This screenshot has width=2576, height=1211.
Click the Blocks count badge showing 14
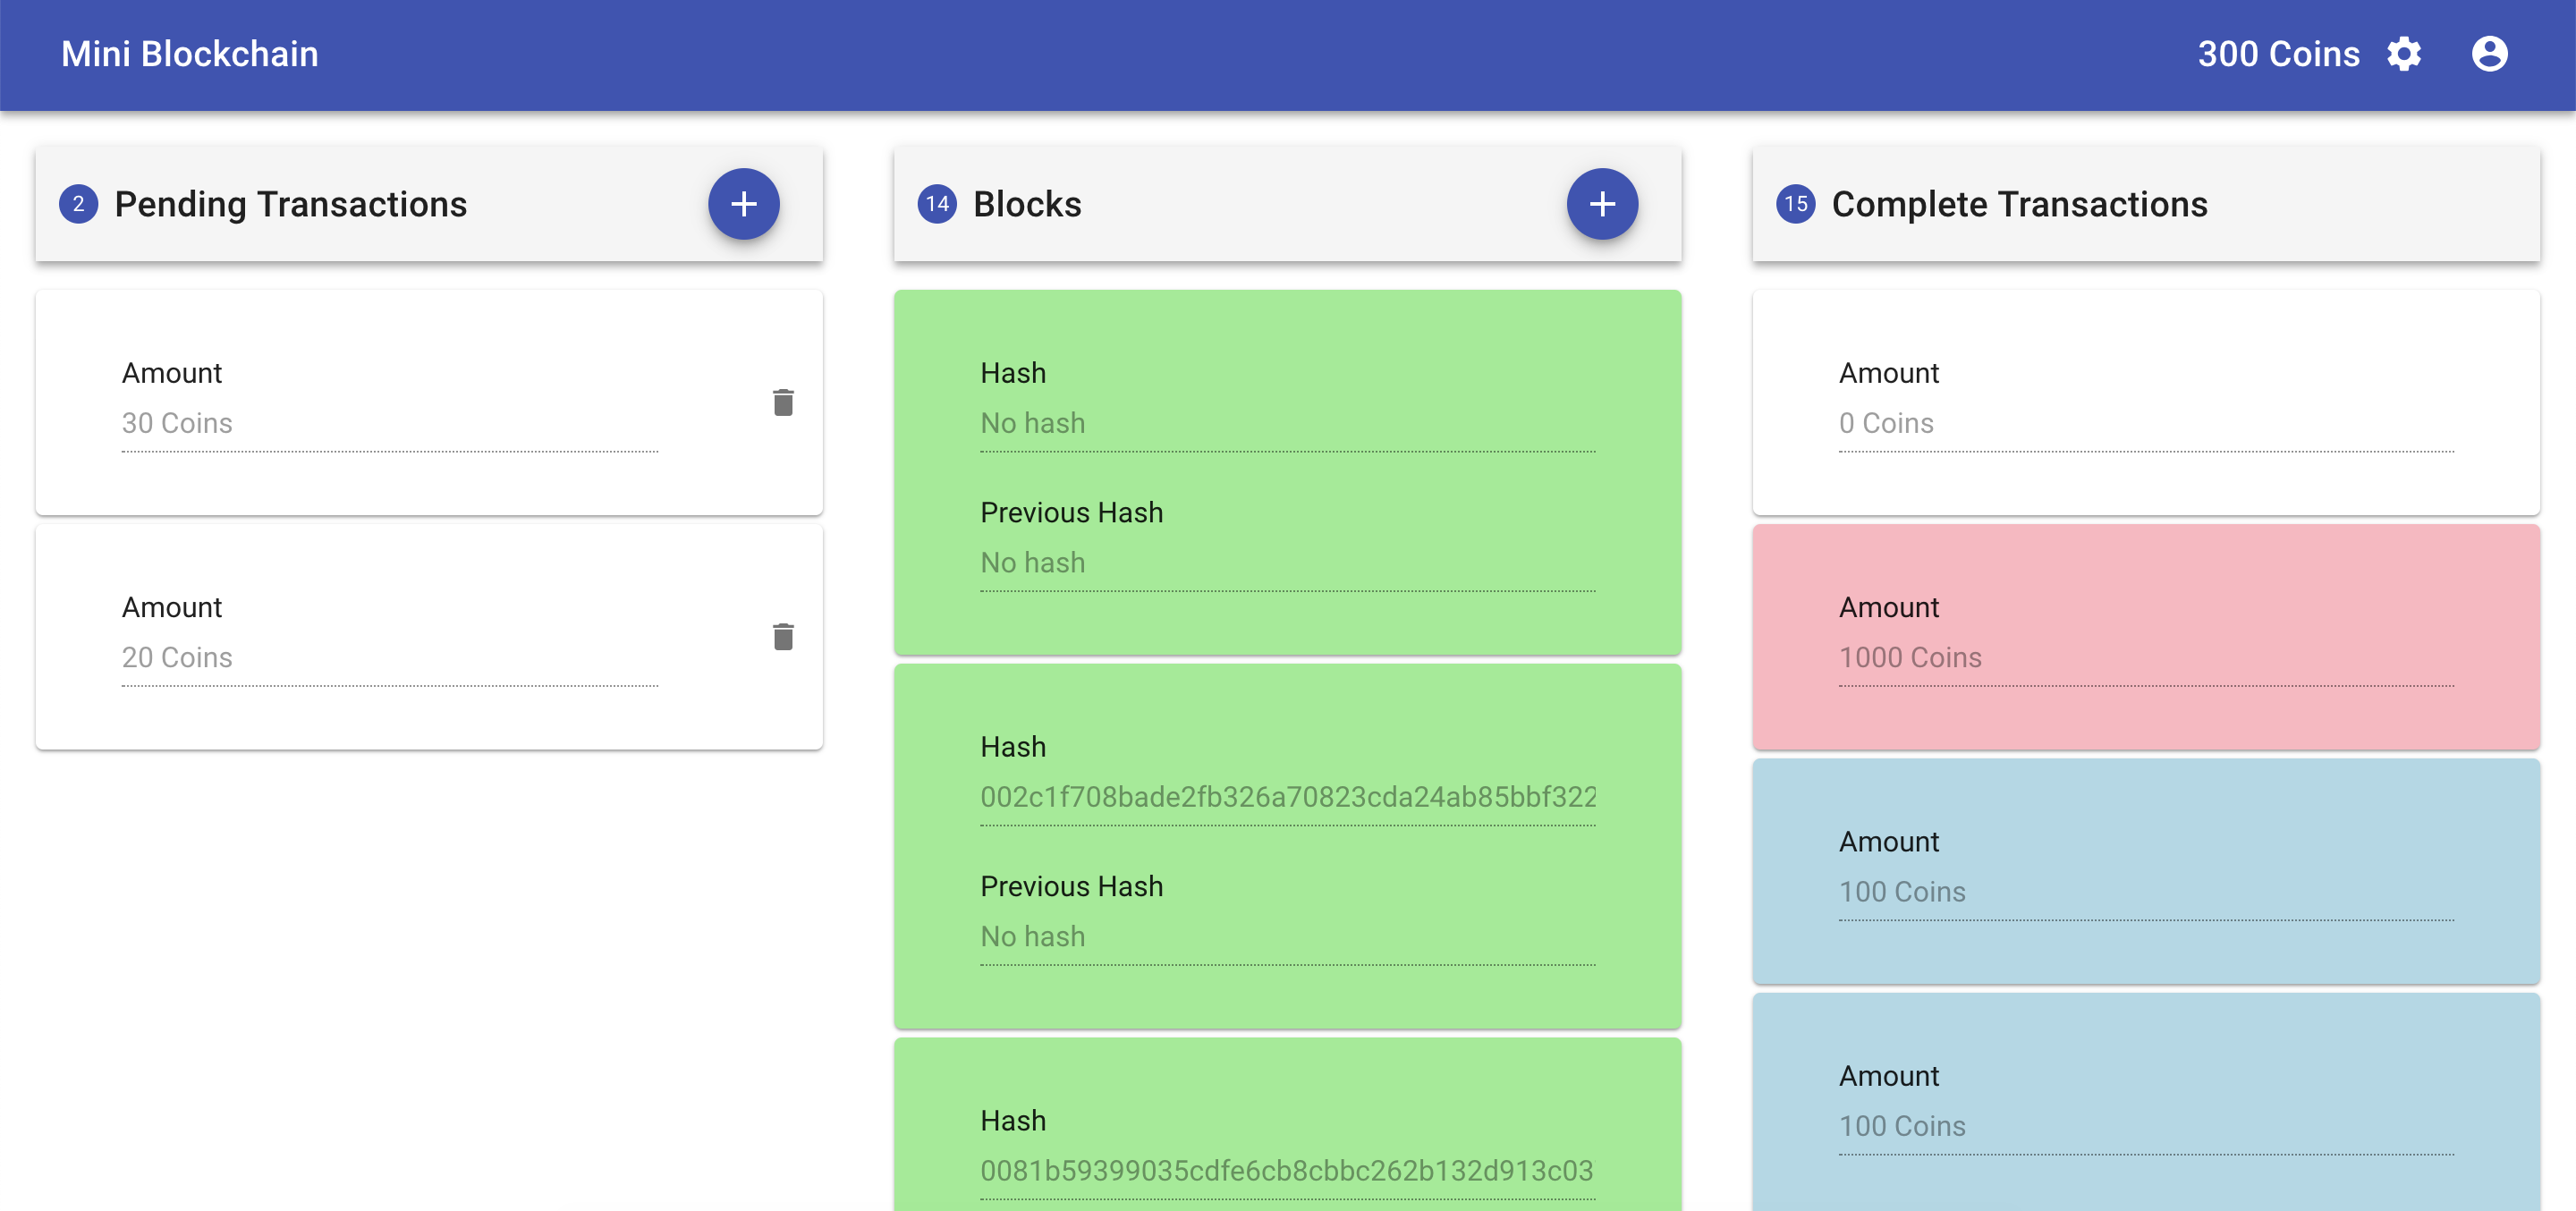[x=936, y=204]
